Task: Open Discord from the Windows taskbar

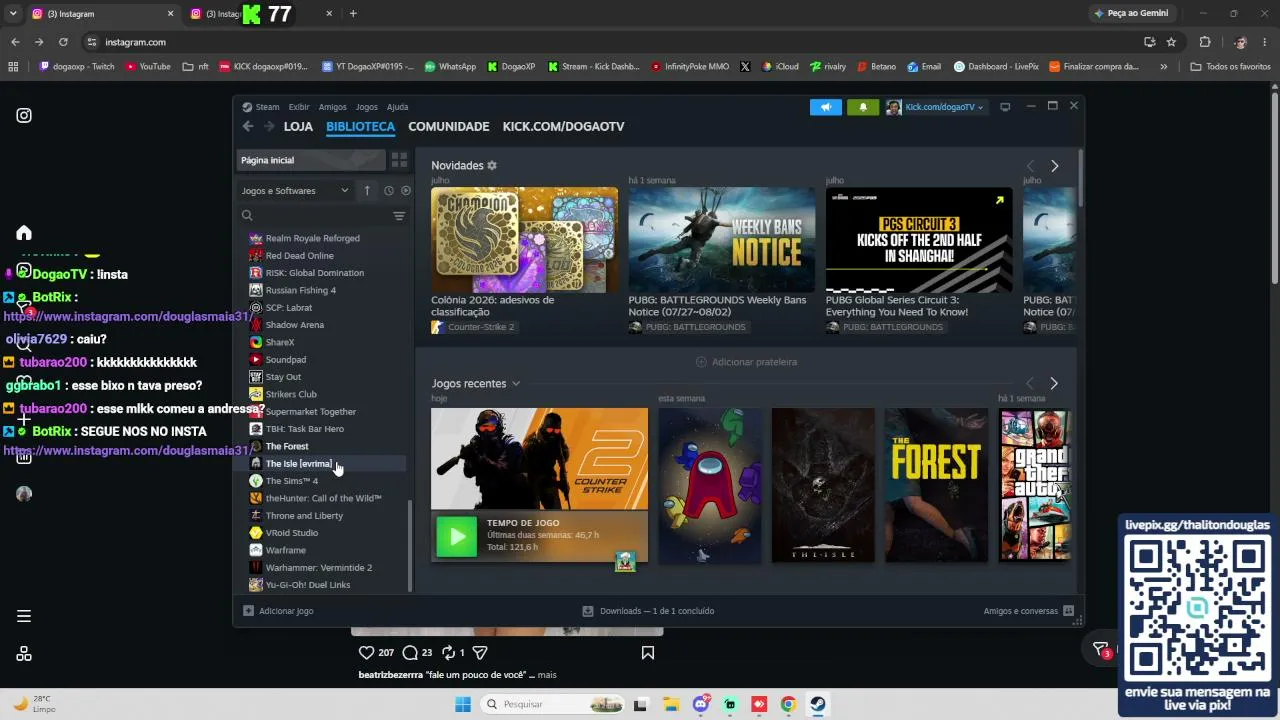Action: (701, 704)
